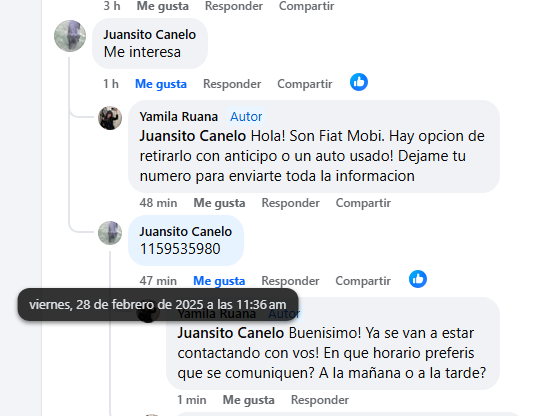Open Juansito Canelo's avatar beside "Me interesa"
Viewport: 537px width, 416px height.
coord(70,36)
